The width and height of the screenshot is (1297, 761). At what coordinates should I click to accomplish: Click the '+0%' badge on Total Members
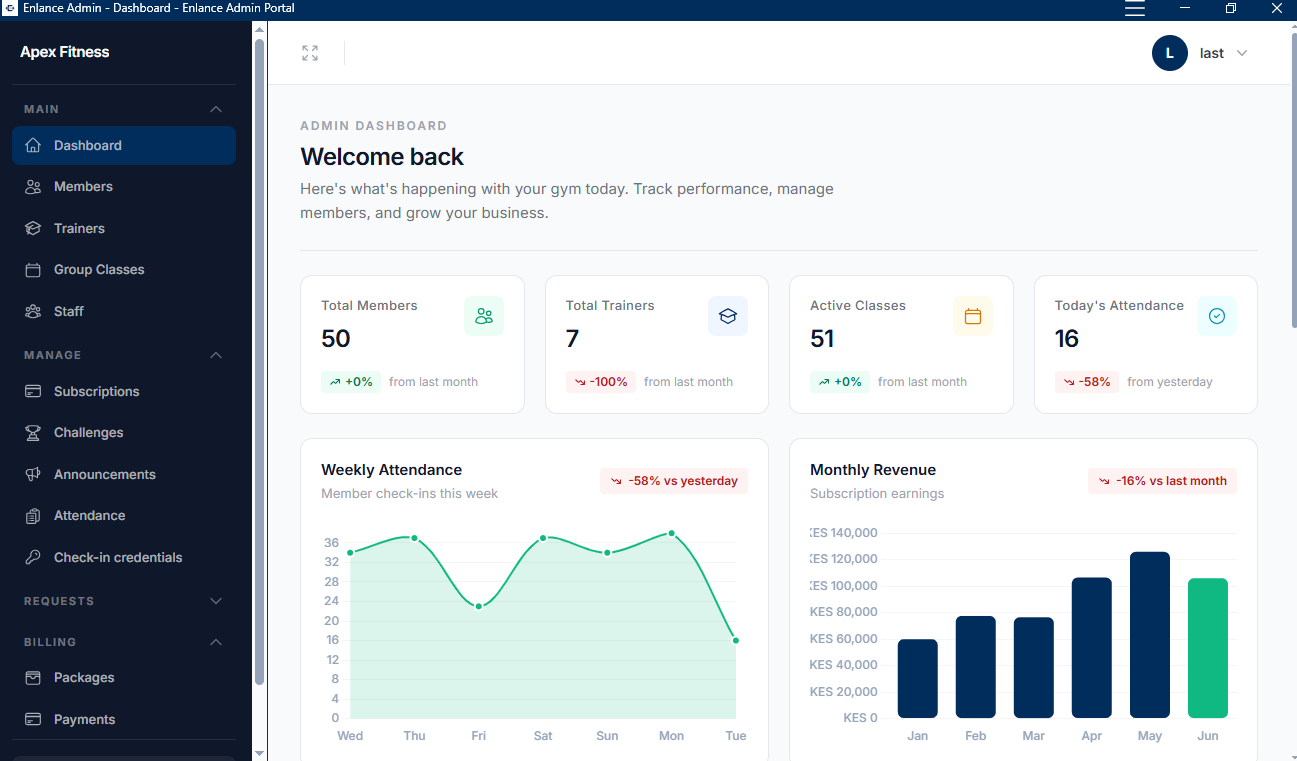(x=351, y=382)
